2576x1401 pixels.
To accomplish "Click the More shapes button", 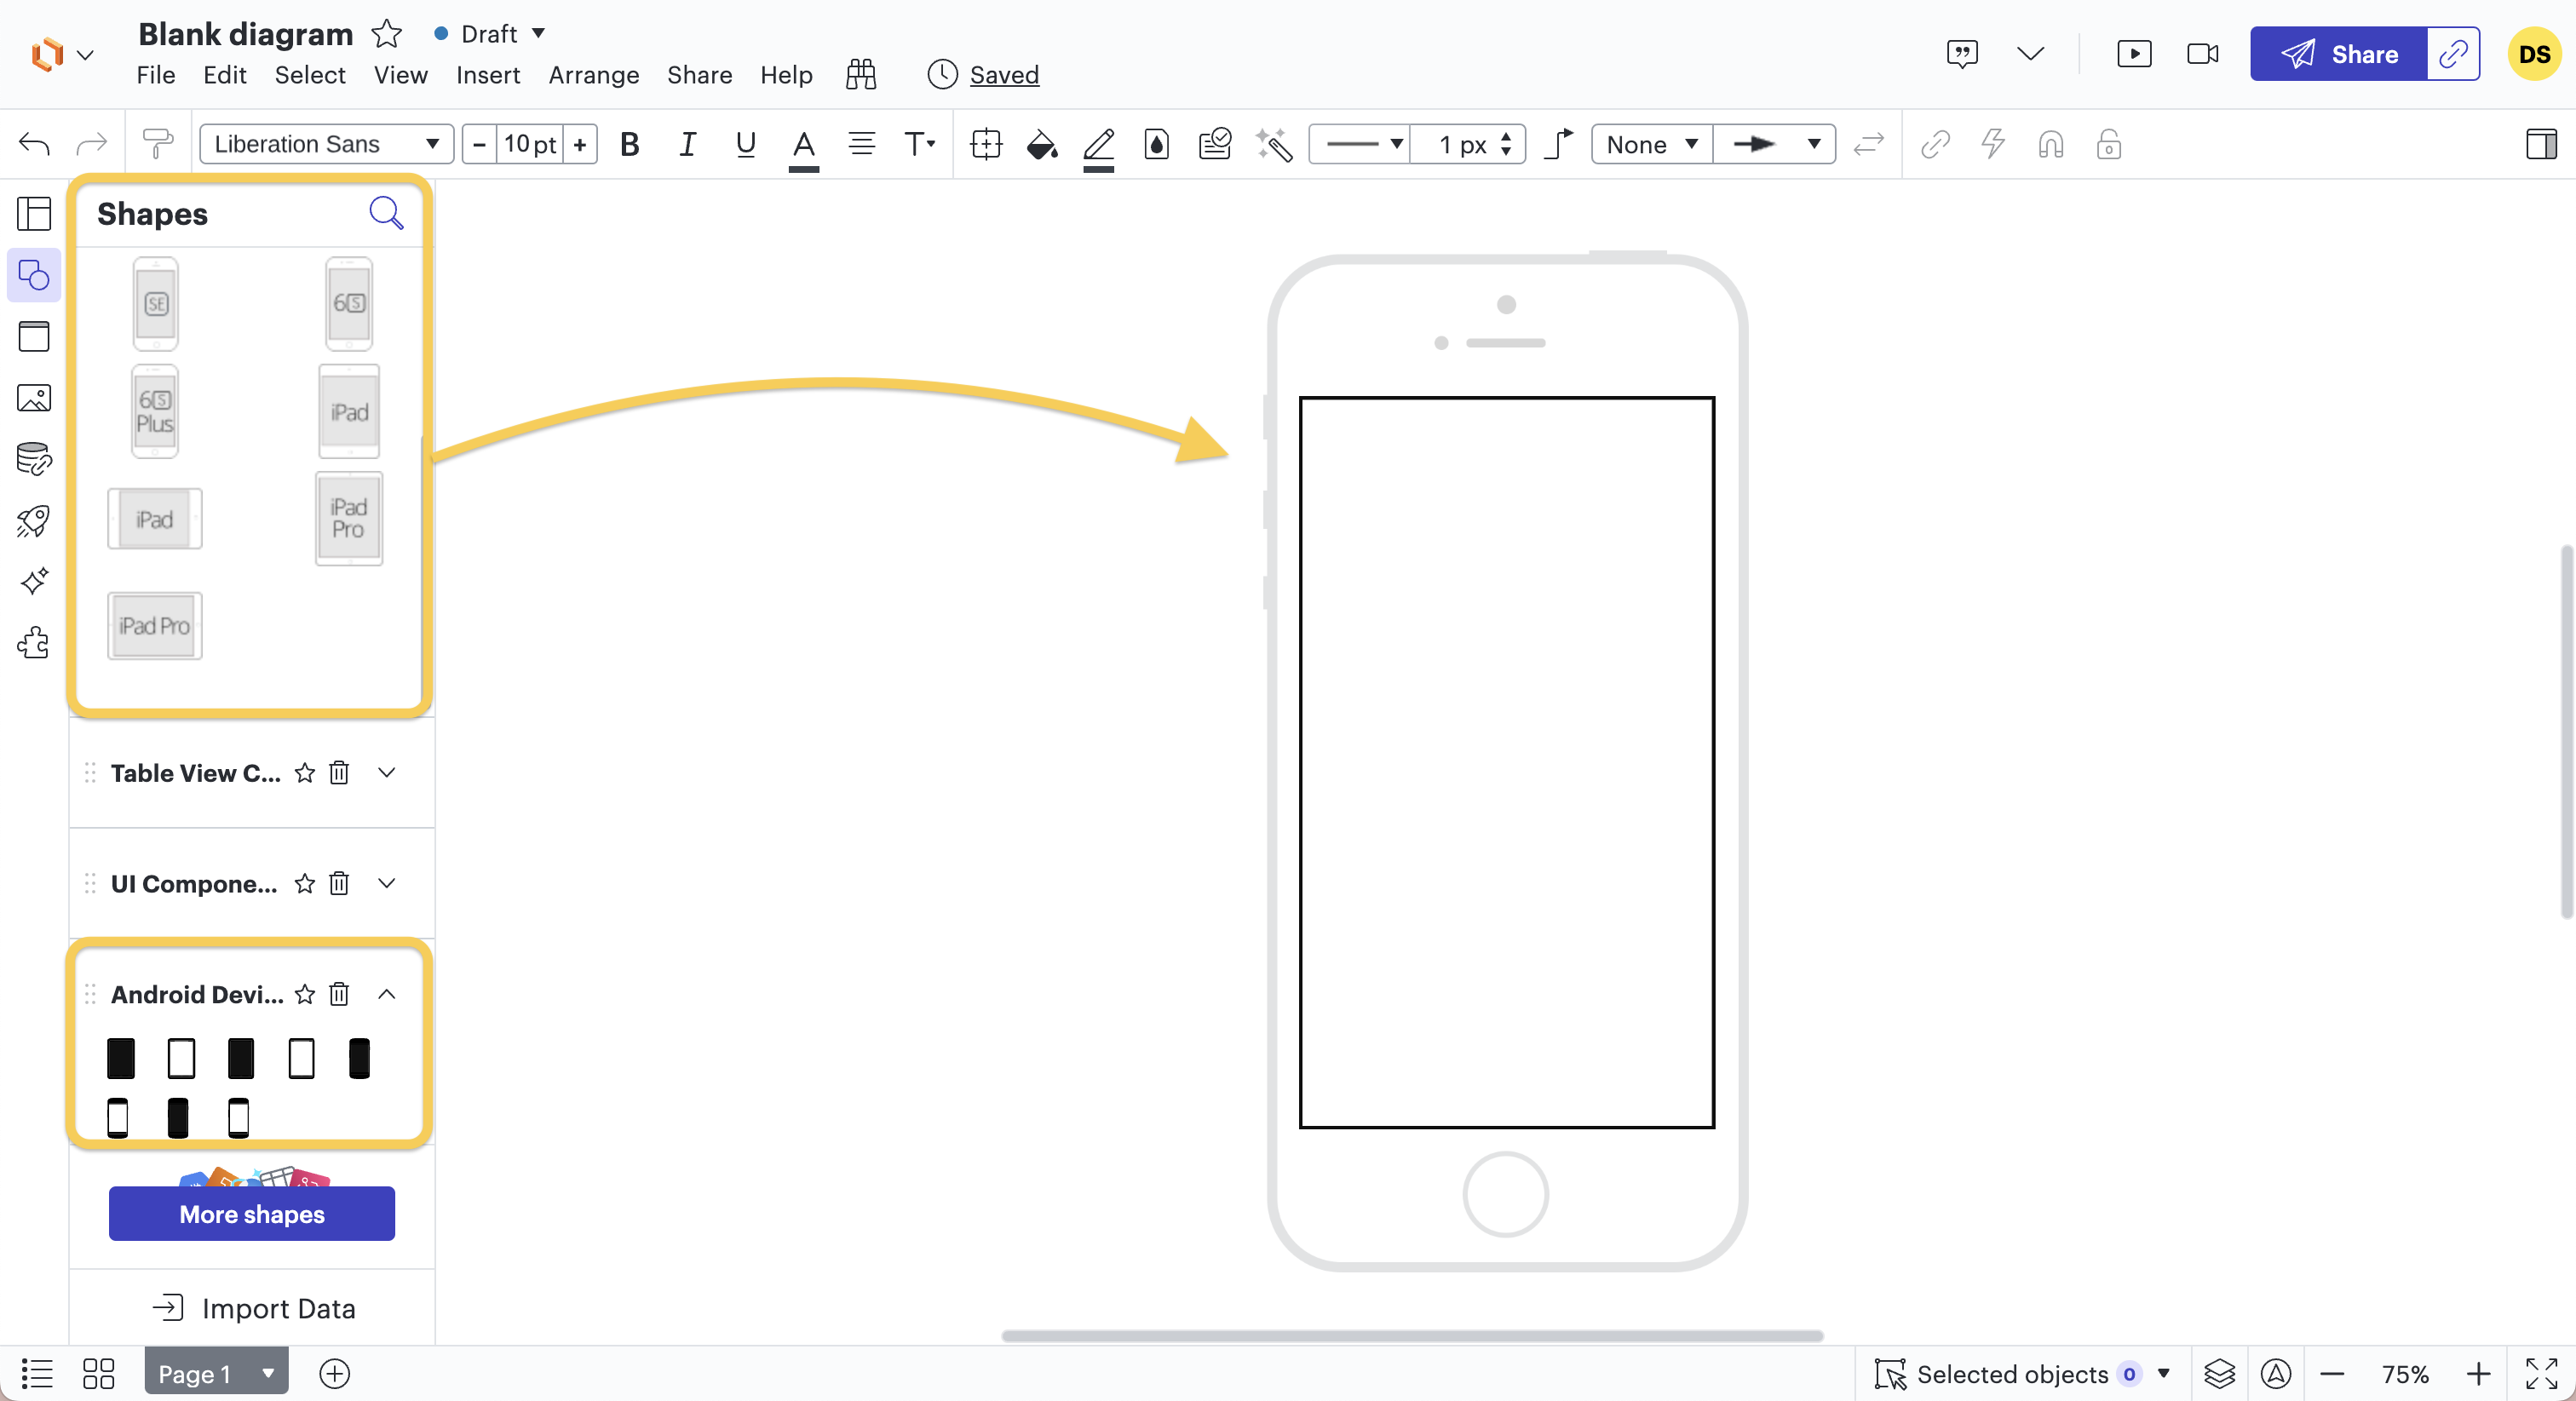I will 252,1213.
